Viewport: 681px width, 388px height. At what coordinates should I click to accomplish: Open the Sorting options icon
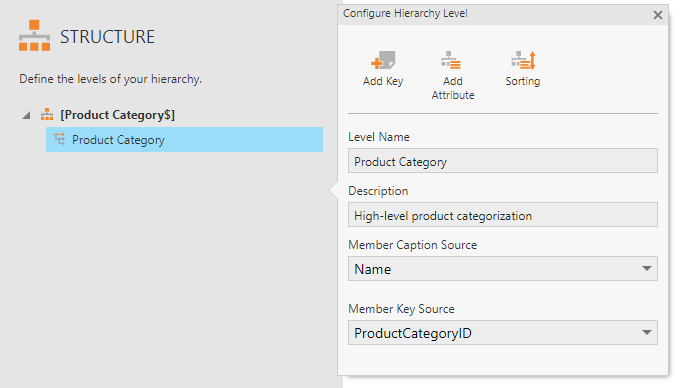(523, 60)
